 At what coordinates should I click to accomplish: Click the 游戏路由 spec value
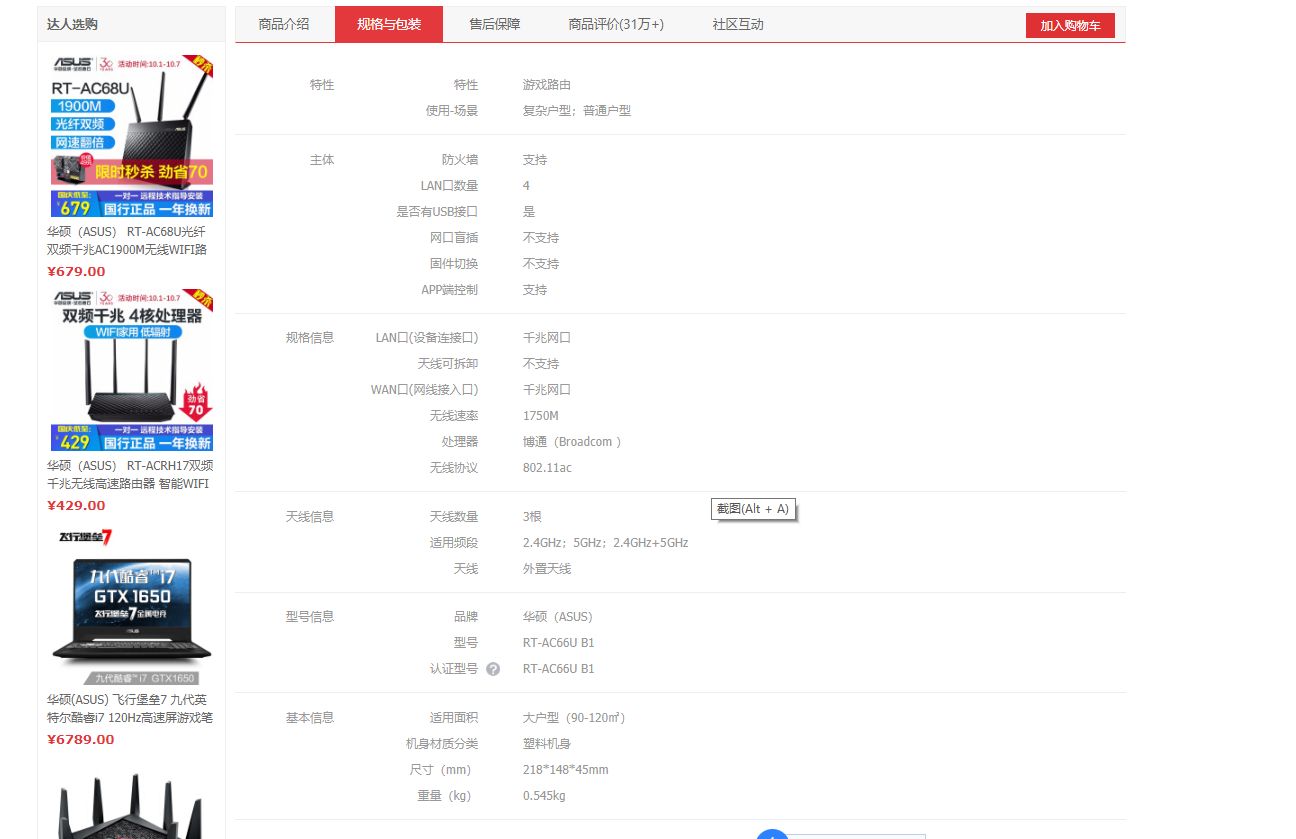click(547, 85)
